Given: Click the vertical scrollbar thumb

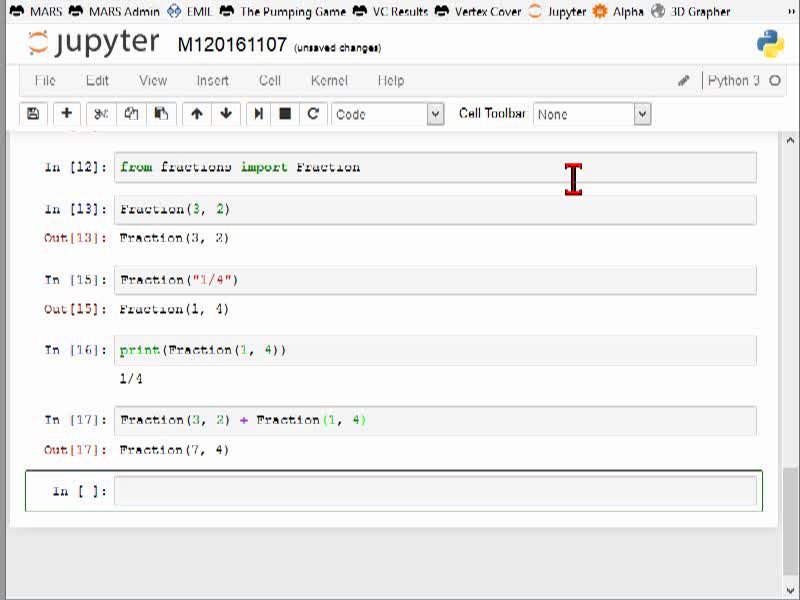Looking at the screenshot, I should 790,520.
